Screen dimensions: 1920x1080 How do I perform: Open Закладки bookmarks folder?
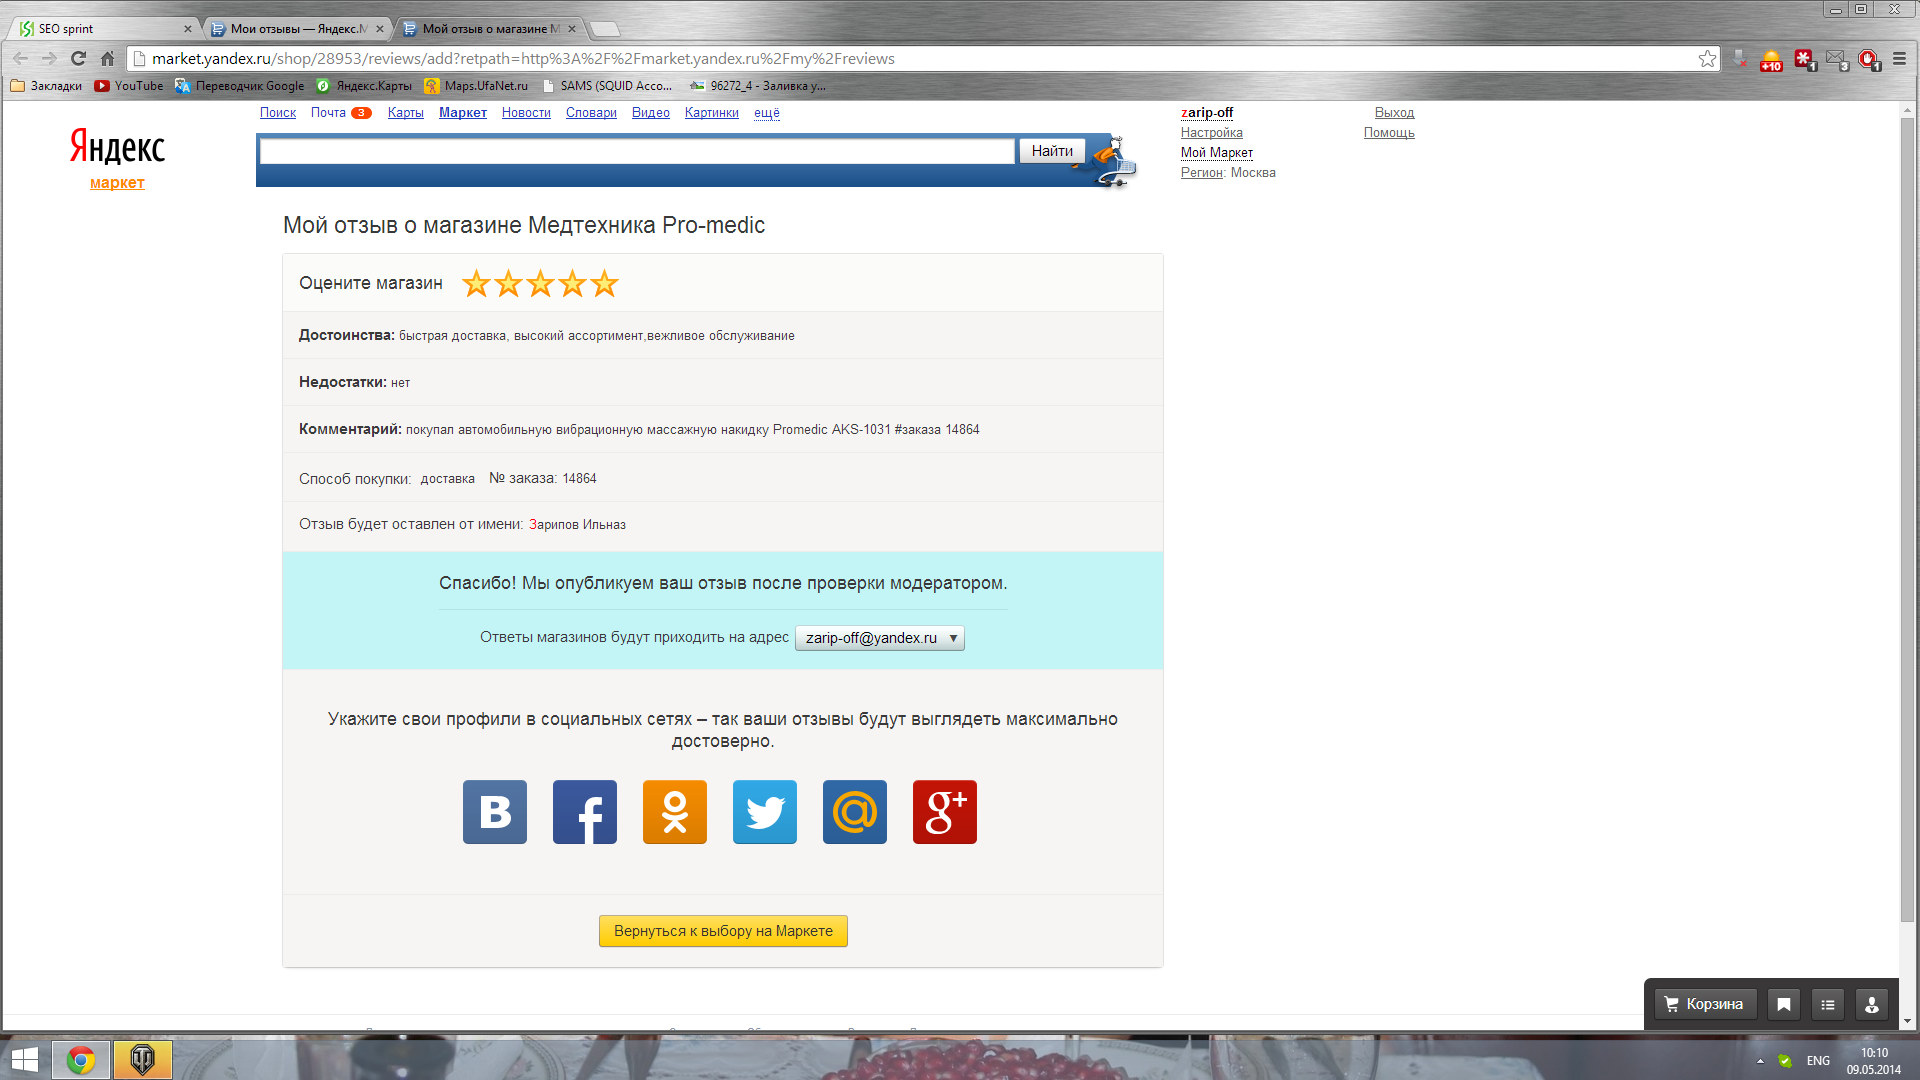tap(46, 86)
